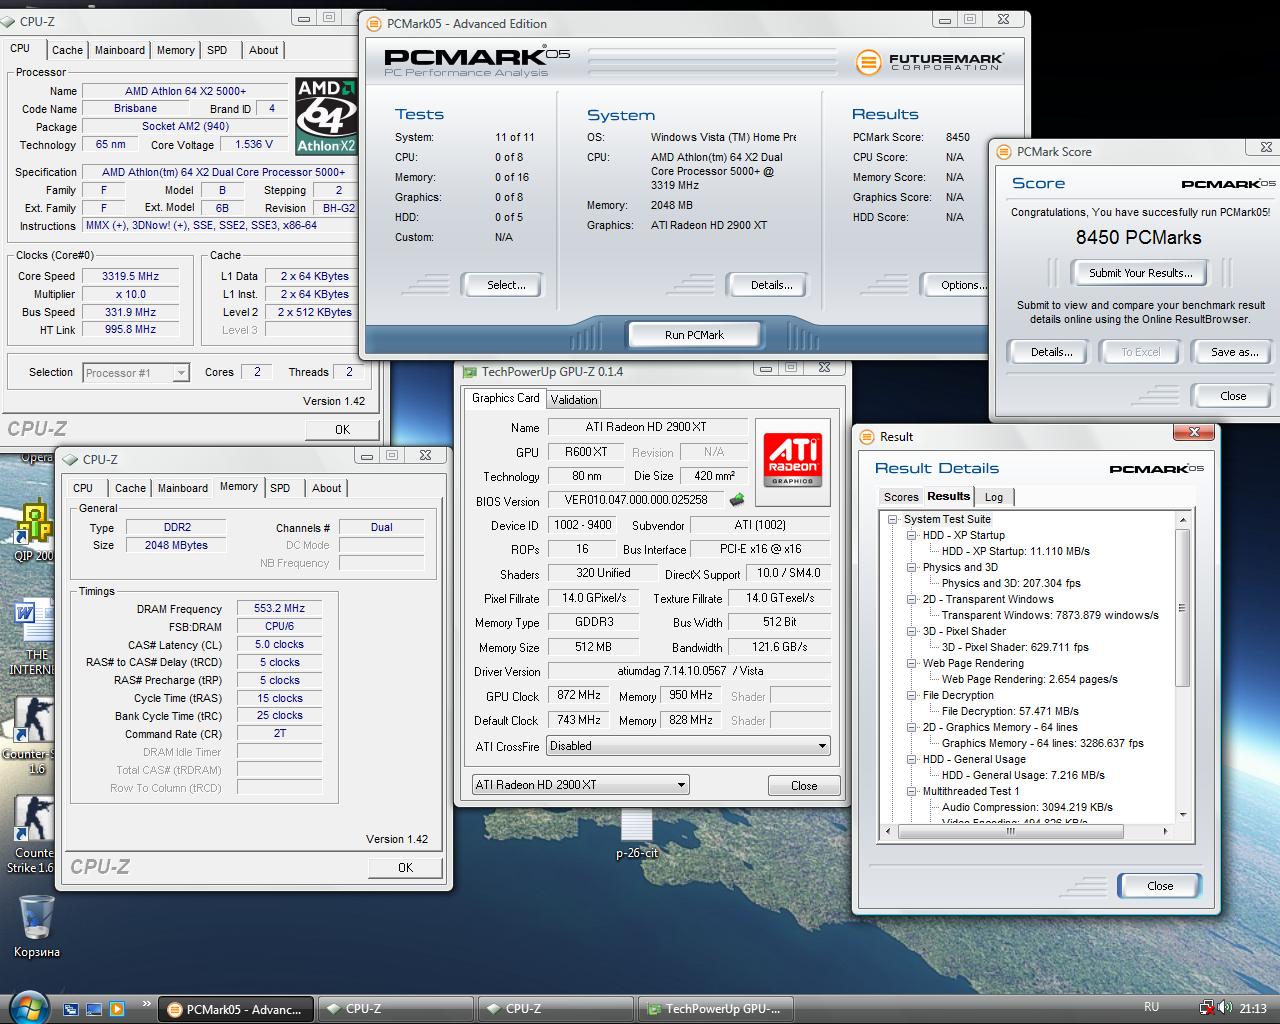Click the GPU-Z title bar icon
The width and height of the screenshot is (1280, 1024).
470,371
